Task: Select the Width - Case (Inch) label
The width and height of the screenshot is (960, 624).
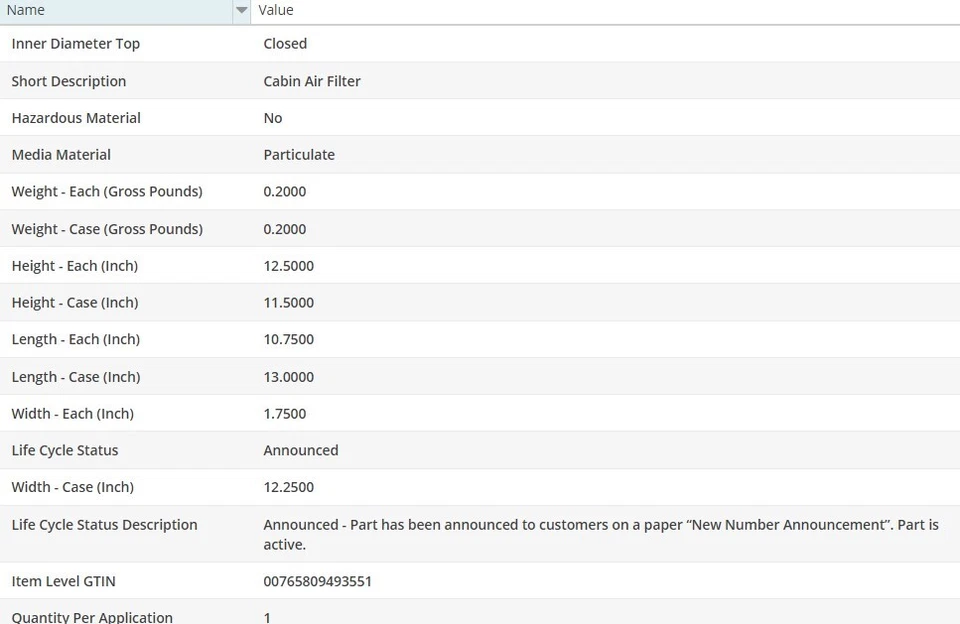Action: coord(73,487)
